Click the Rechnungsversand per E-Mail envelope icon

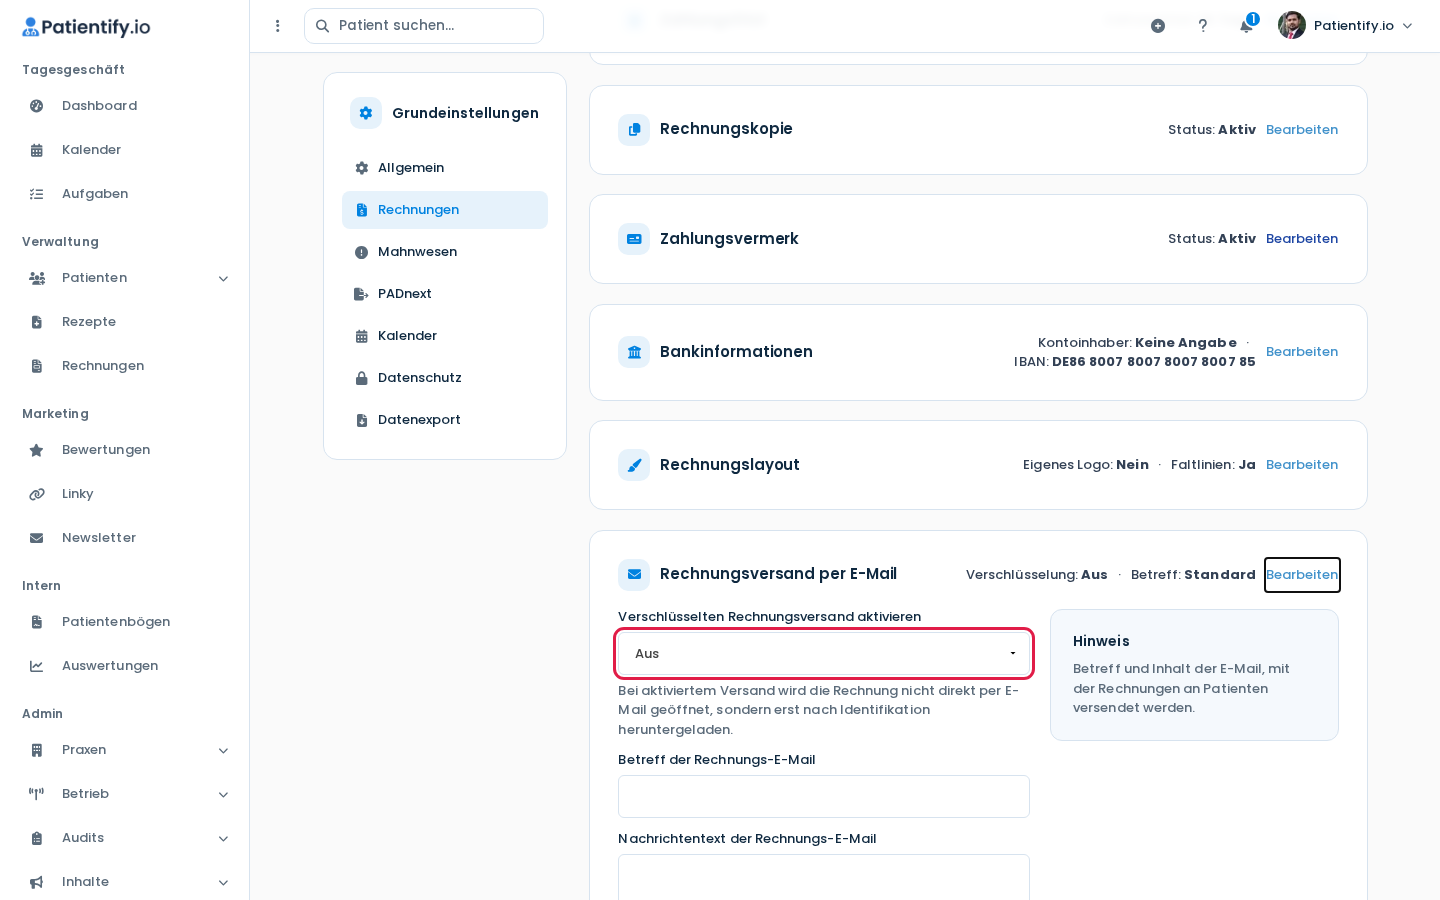[634, 575]
